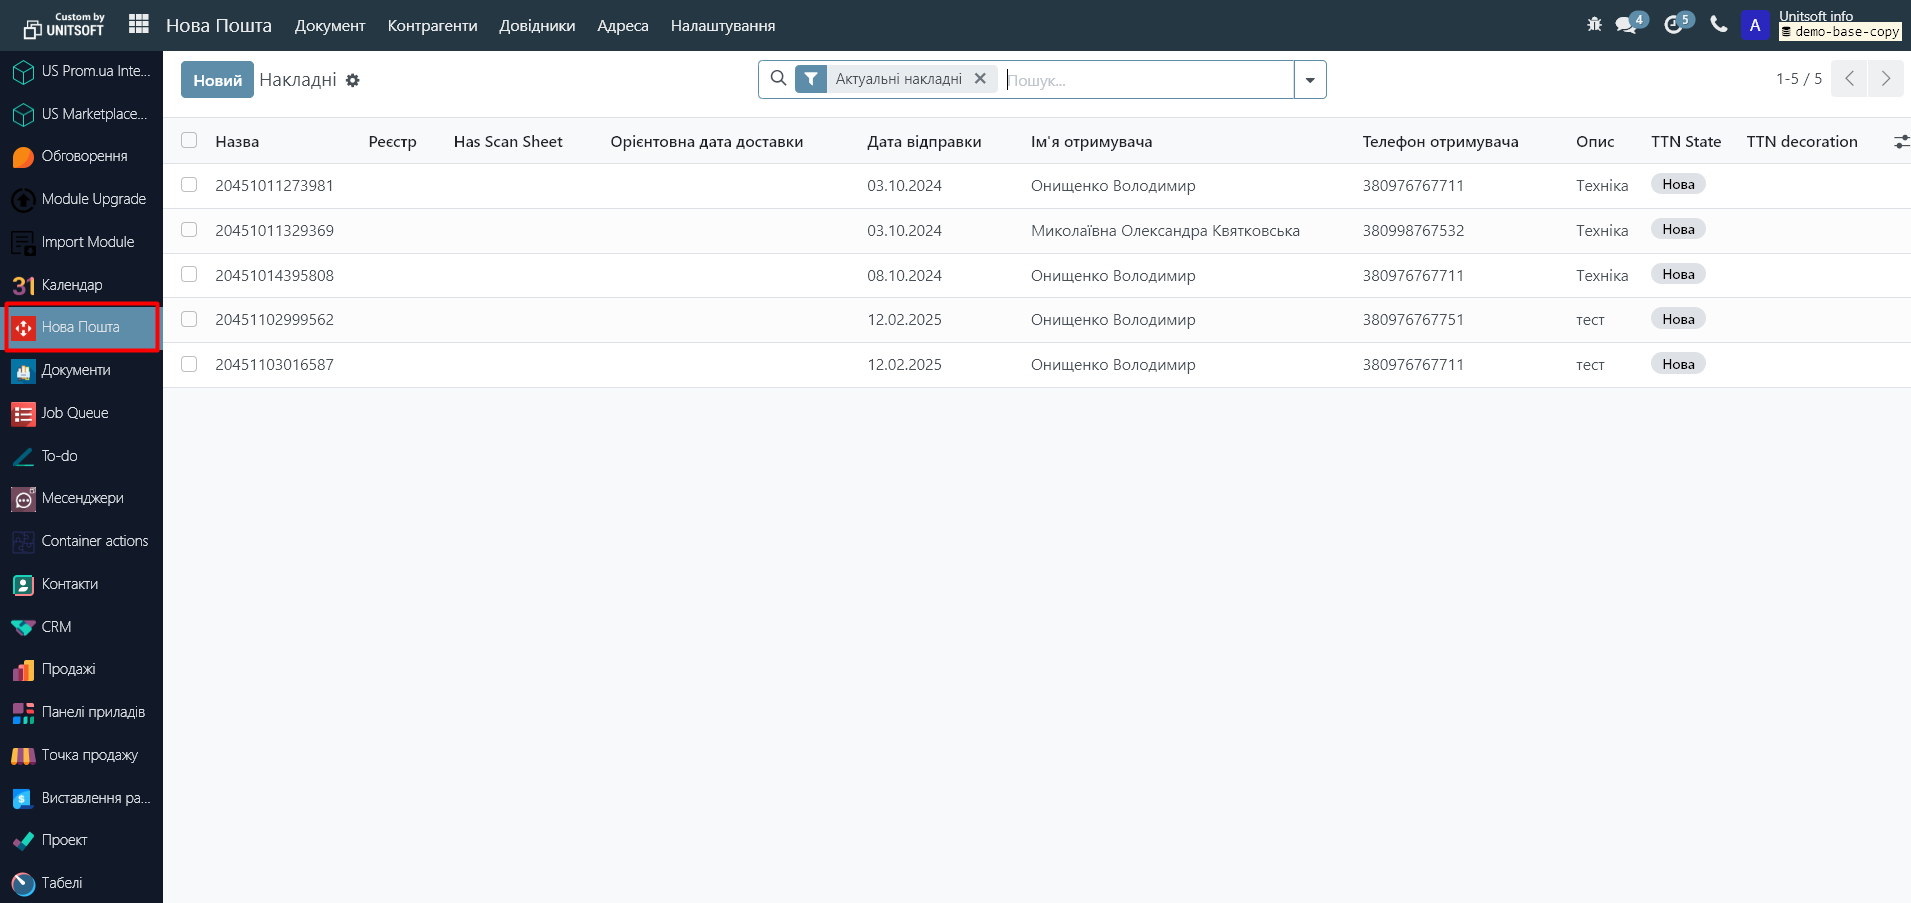Open Job Queue in the sidebar
This screenshot has width=1911, height=903.
click(74, 413)
